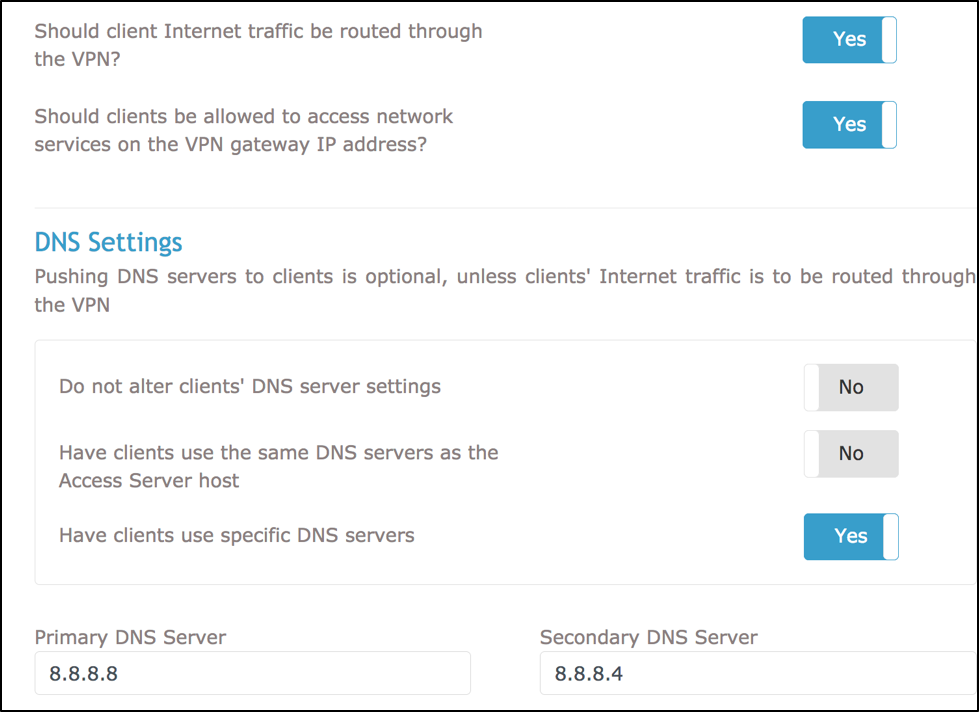Viewport: 979px width, 712px height.
Task: Focus the Secondary DNS Server field with 8.8.8.4
Action: tap(756, 674)
